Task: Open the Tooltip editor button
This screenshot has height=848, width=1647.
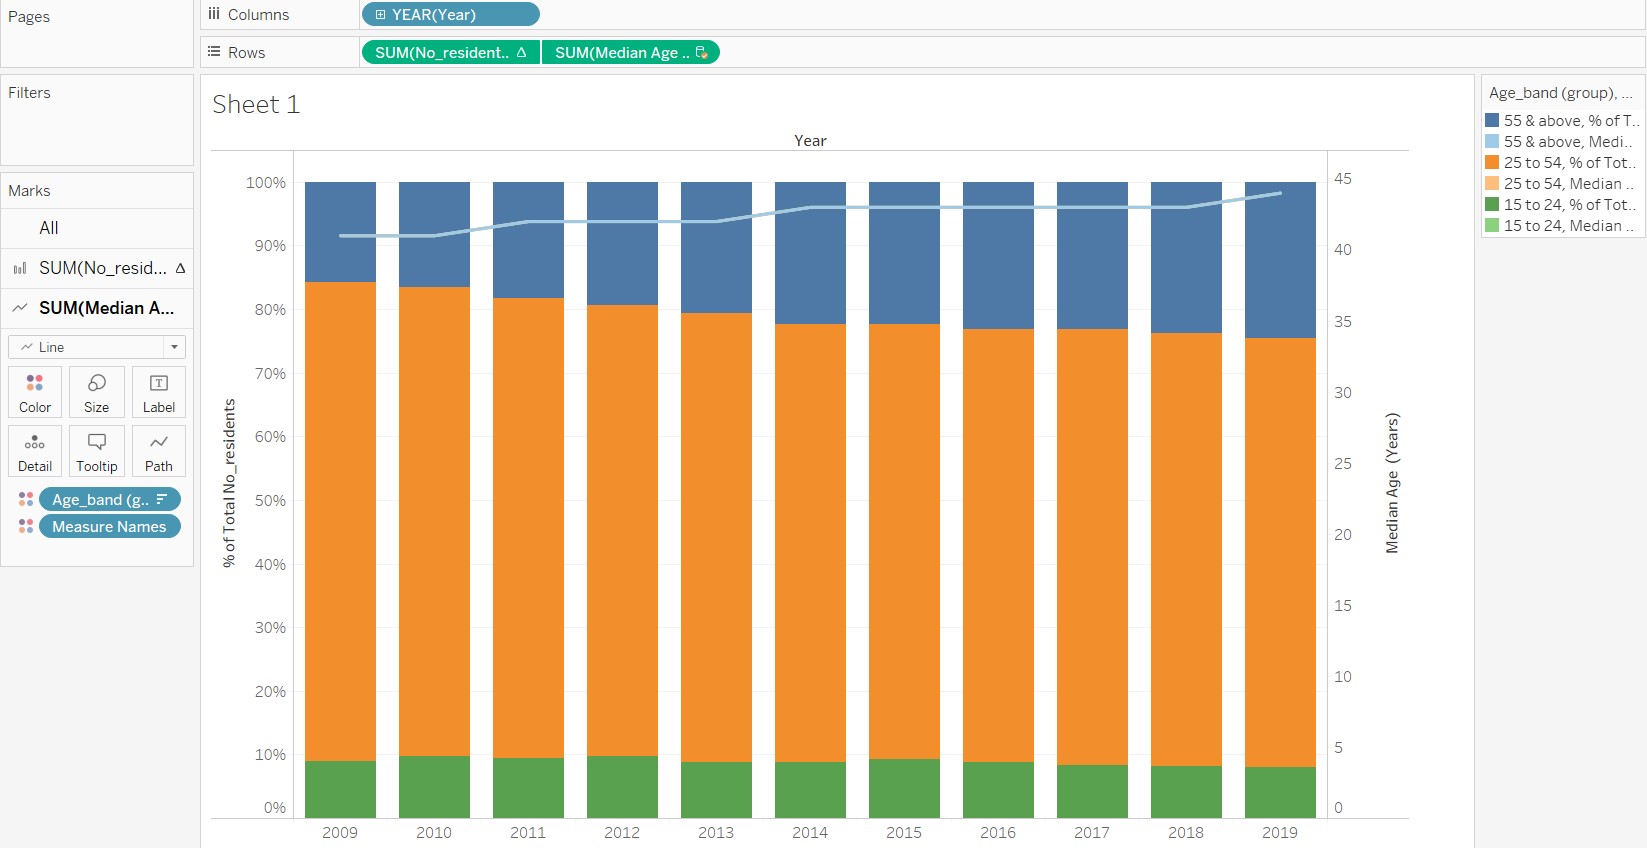Action: point(97,451)
